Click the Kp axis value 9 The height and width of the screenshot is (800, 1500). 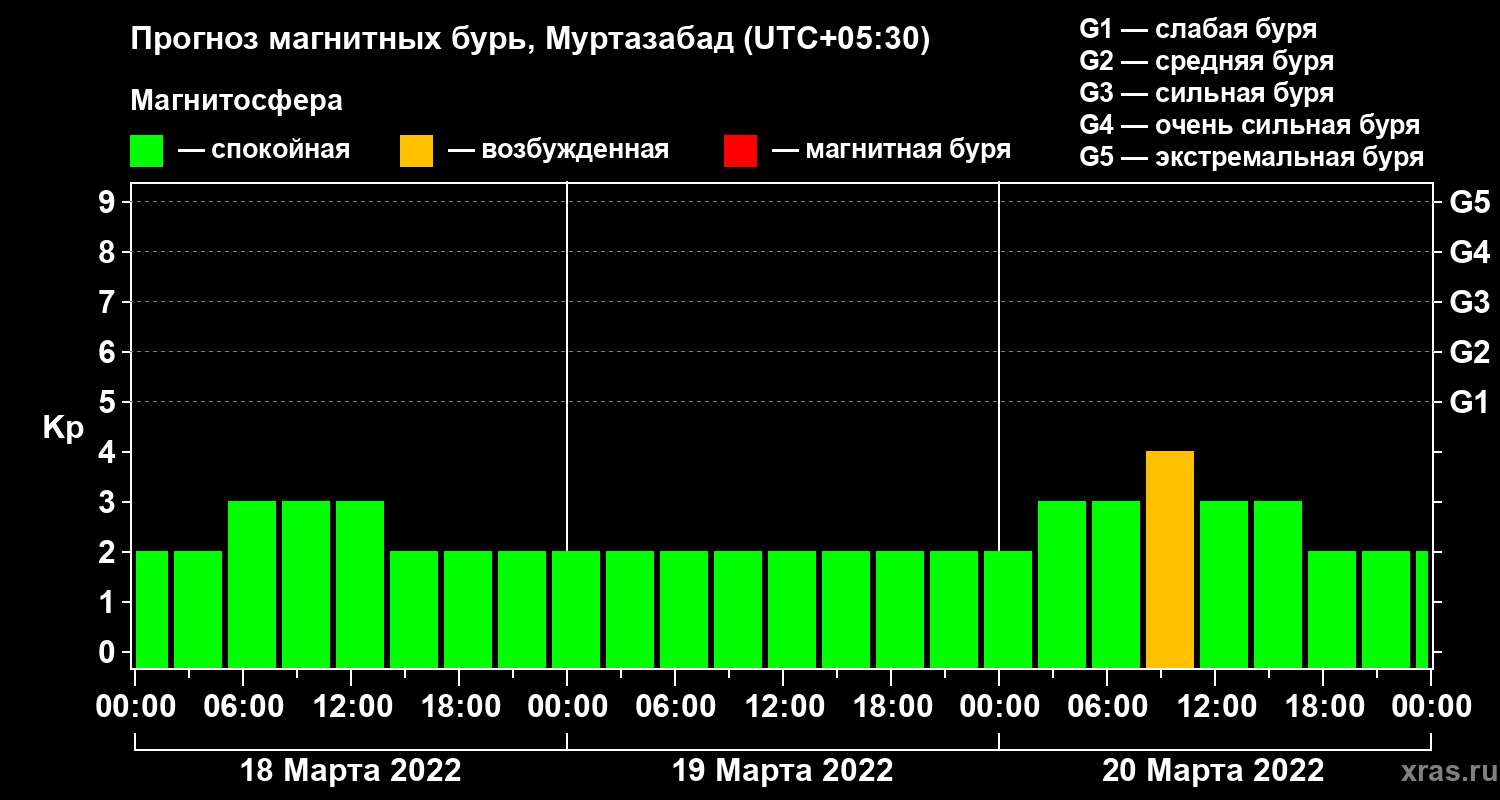click(109, 202)
